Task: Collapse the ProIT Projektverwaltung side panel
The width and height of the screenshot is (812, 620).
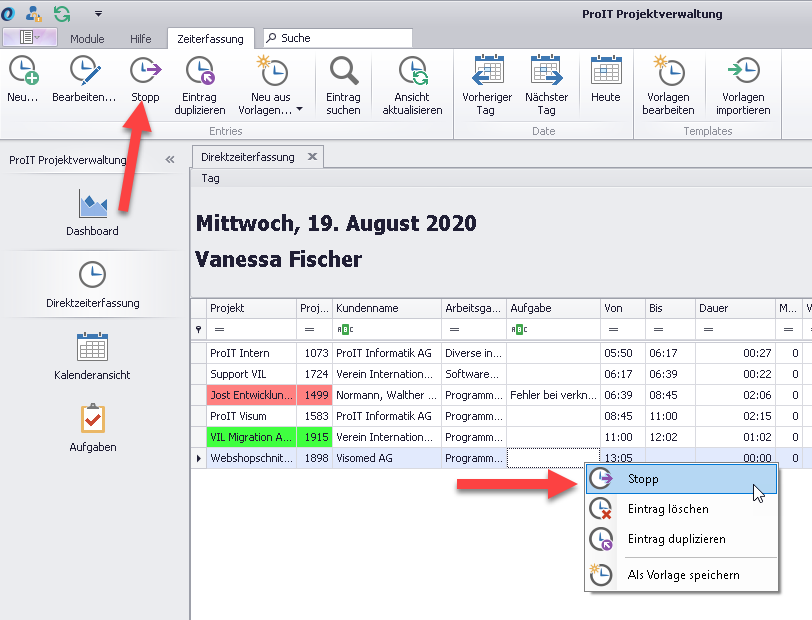Action: [170, 160]
